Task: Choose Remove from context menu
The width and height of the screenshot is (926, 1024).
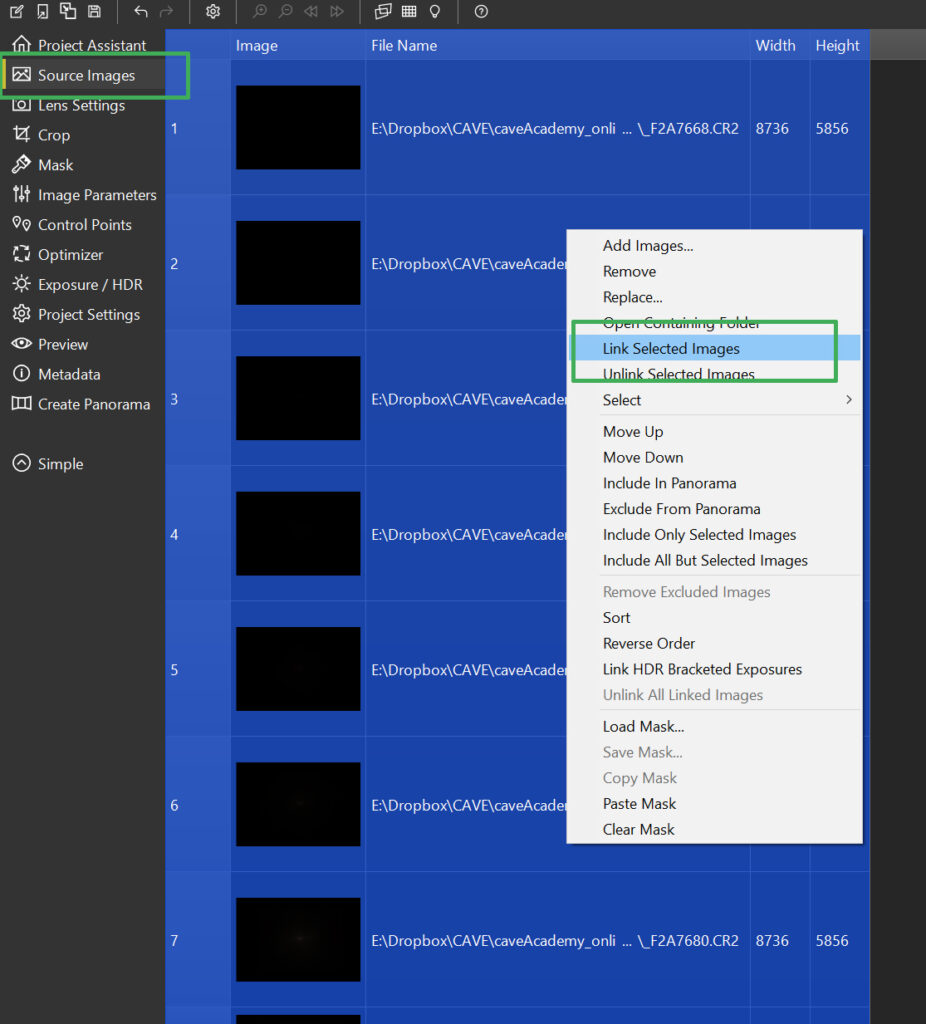Action: 714,271
